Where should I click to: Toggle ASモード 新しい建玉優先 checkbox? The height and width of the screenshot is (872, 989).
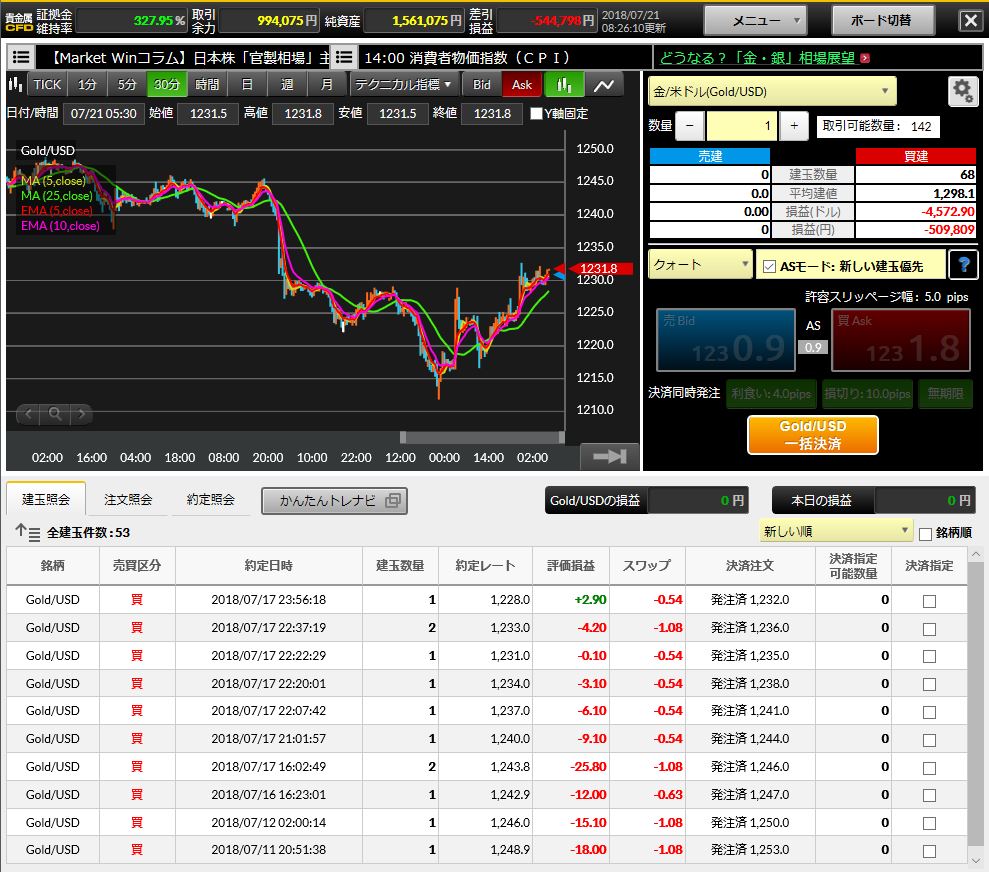click(x=769, y=267)
